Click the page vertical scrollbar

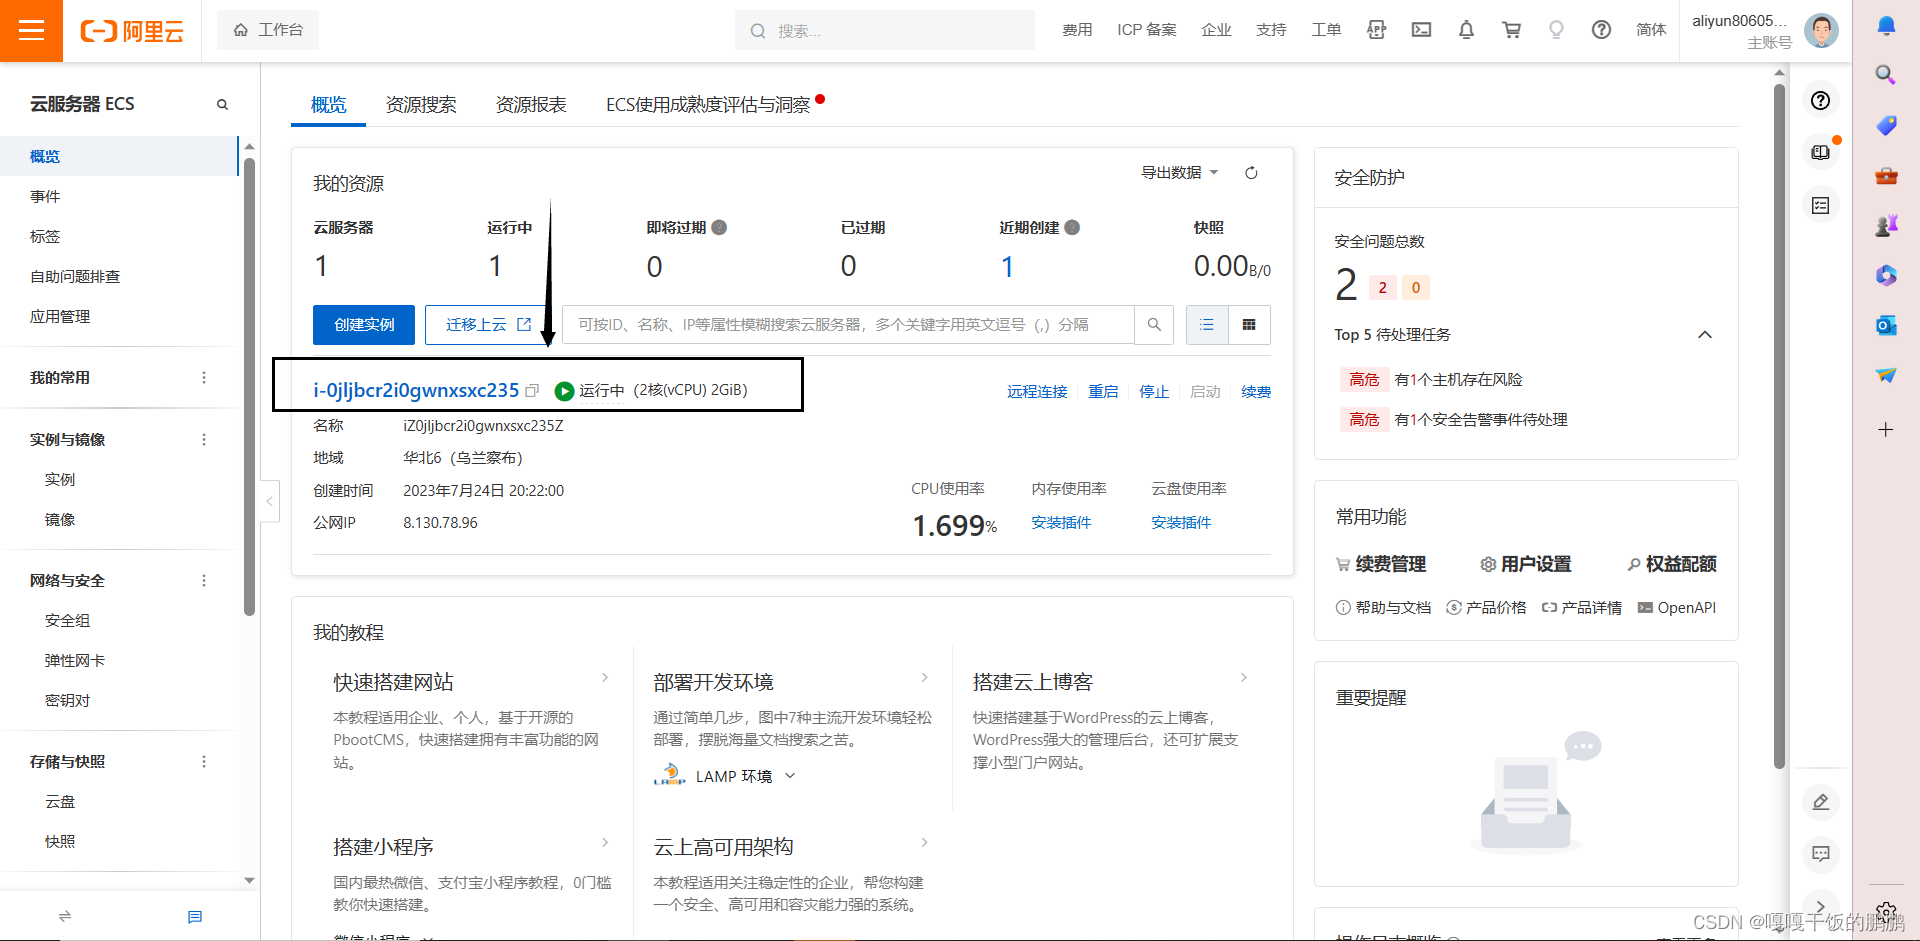pyautogui.click(x=1779, y=425)
